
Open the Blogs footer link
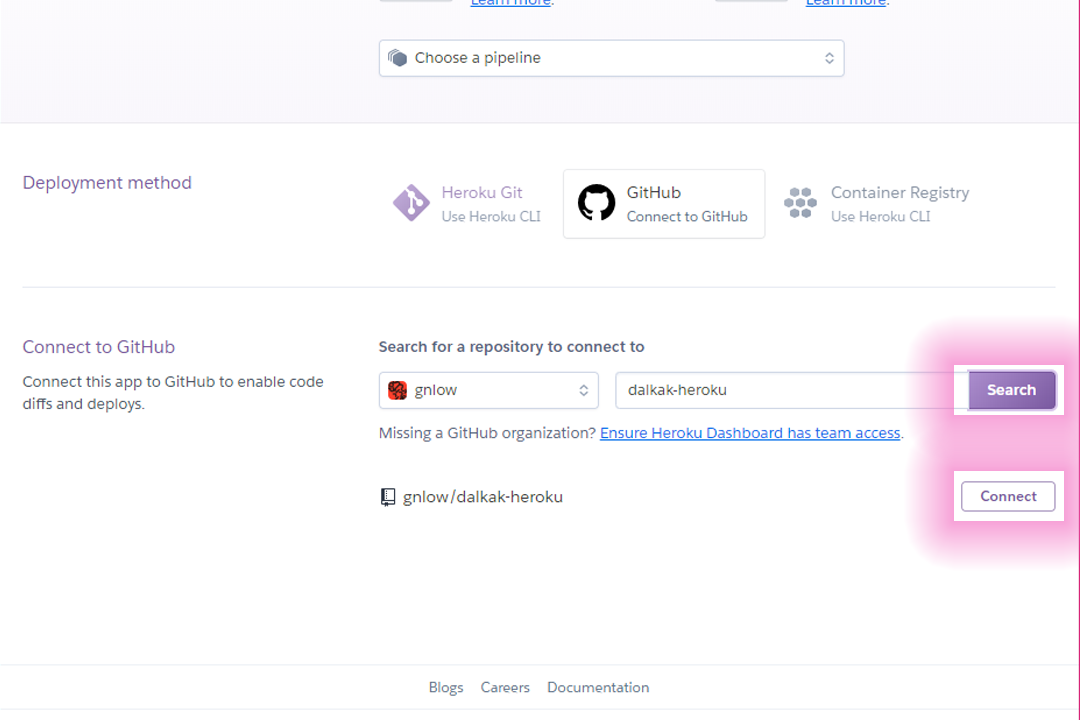[446, 688]
